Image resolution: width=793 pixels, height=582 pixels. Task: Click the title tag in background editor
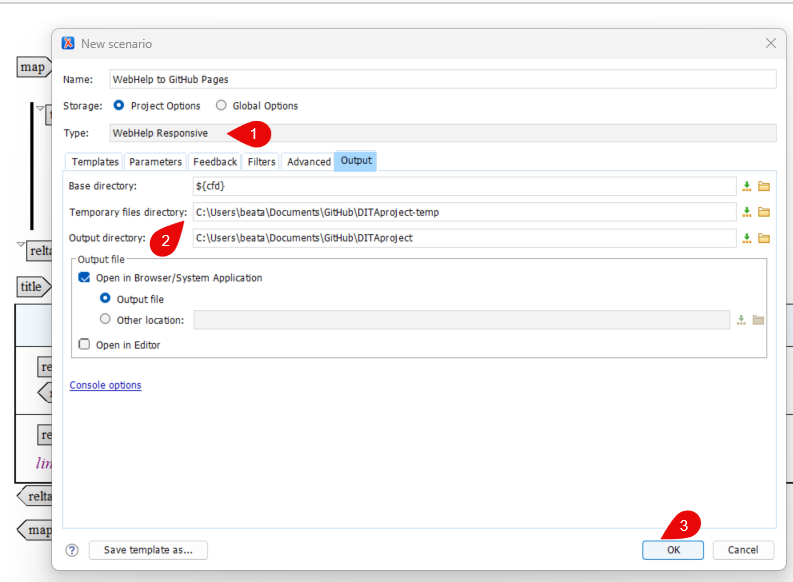[x=33, y=287]
